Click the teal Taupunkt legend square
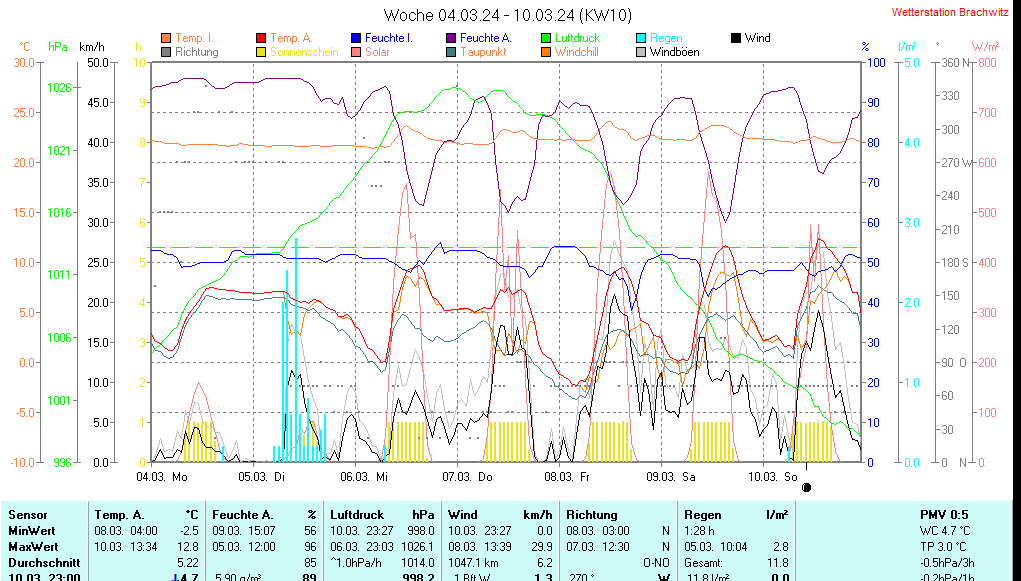 click(x=451, y=52)
